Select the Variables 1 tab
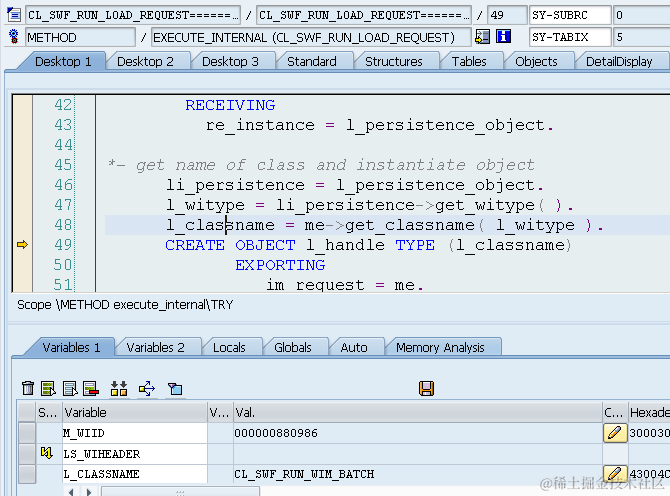This screenshot has width=670, height=496. (x=71, y=347)
